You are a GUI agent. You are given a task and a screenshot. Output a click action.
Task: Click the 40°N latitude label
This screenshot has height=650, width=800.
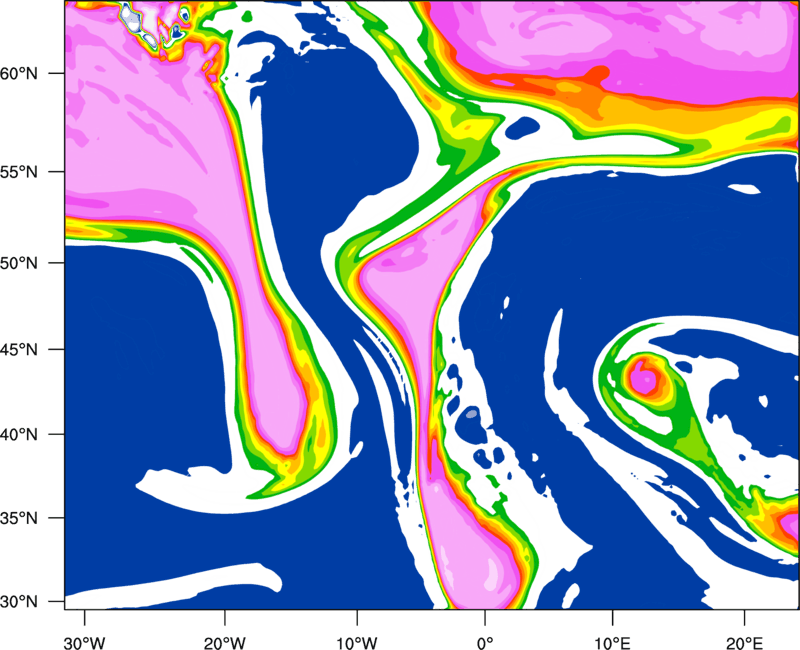19,435
